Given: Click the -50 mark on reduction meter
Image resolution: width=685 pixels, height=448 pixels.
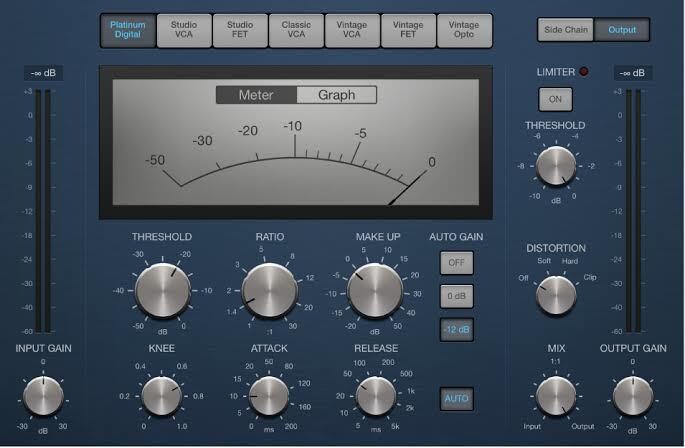Looking at the screenshot, I should (x=155, y=160).
